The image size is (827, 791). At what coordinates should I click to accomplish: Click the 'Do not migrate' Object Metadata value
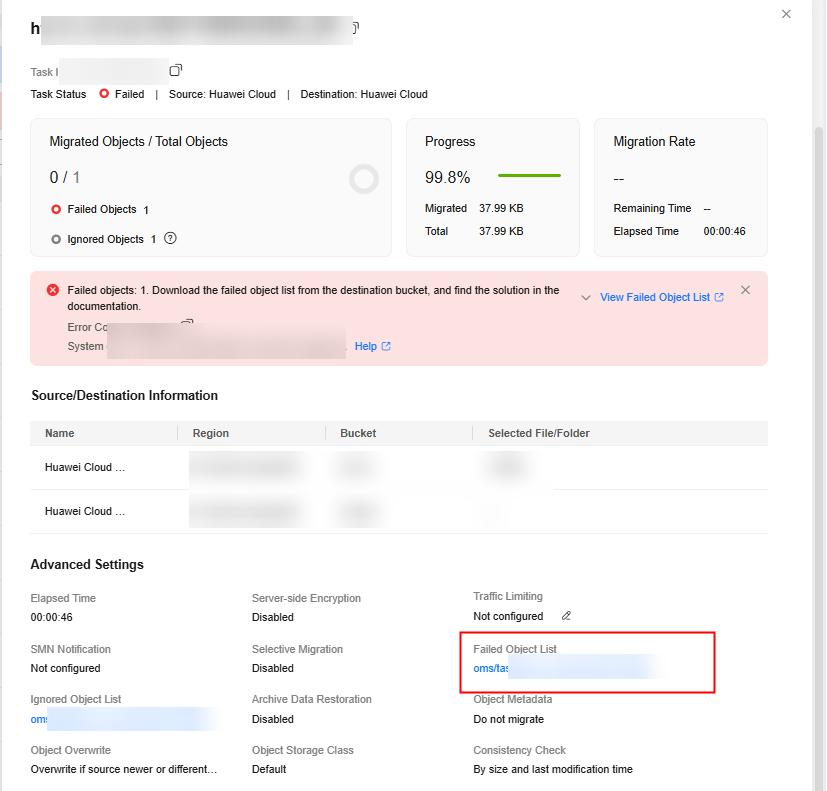(508, 719)
